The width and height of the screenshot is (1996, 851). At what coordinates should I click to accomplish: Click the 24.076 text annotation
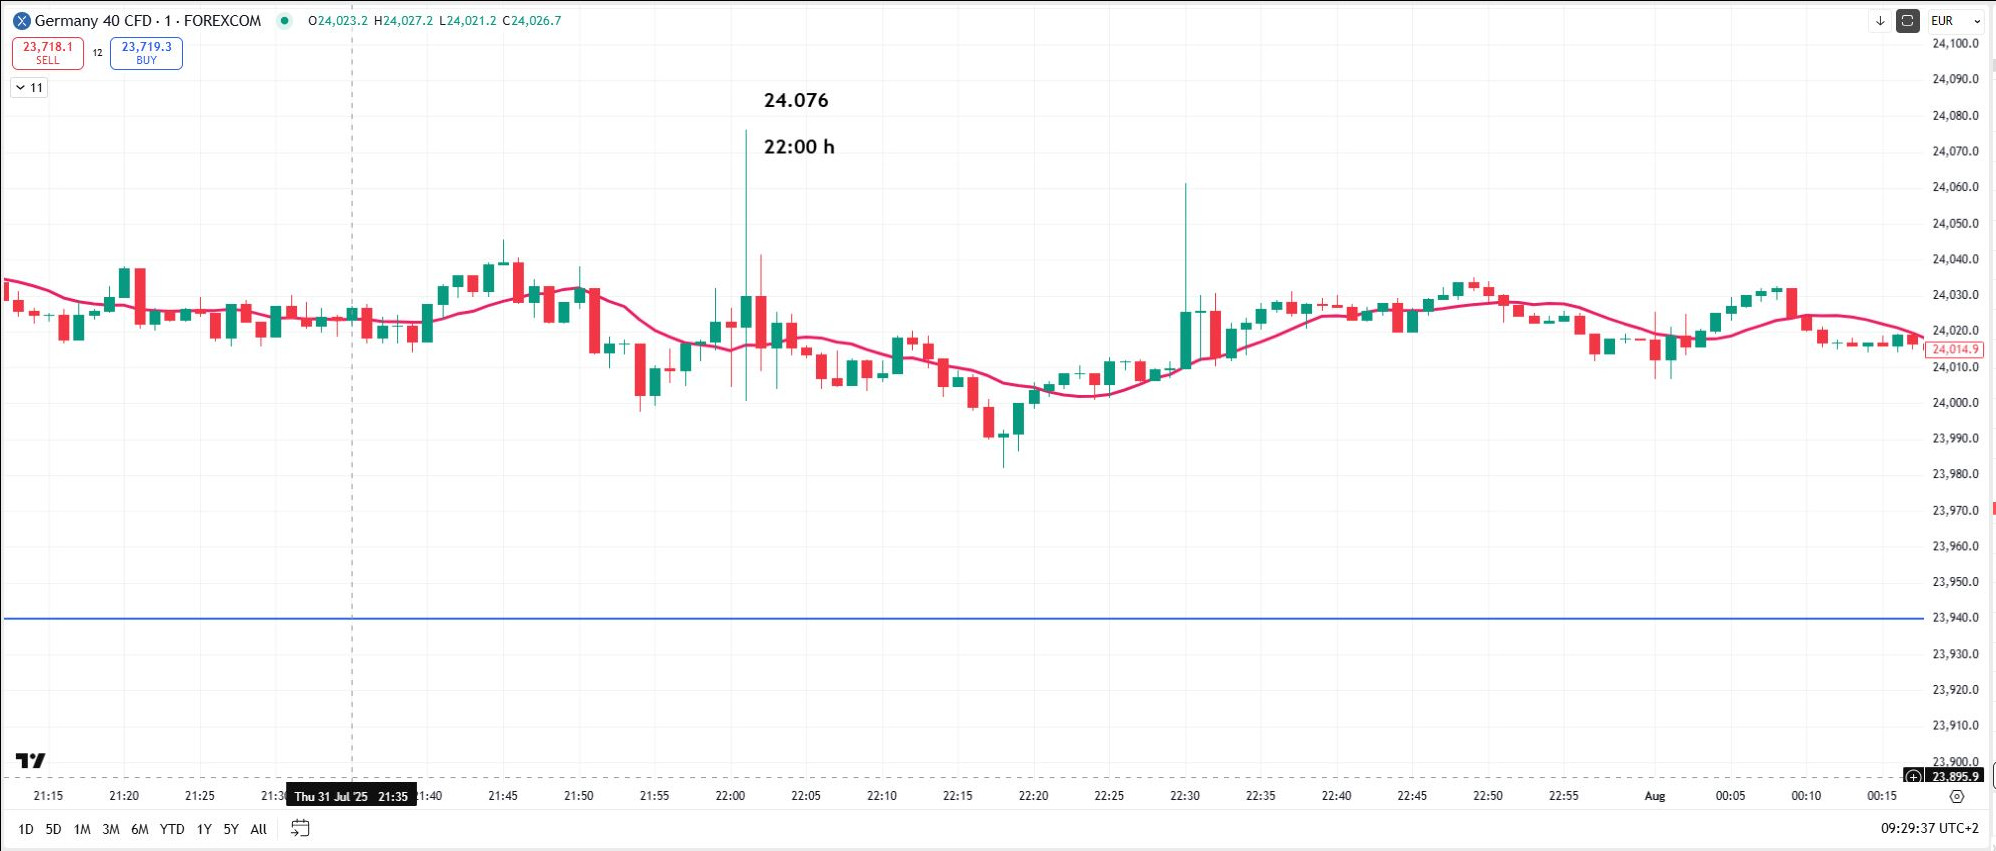pos(796,100)
